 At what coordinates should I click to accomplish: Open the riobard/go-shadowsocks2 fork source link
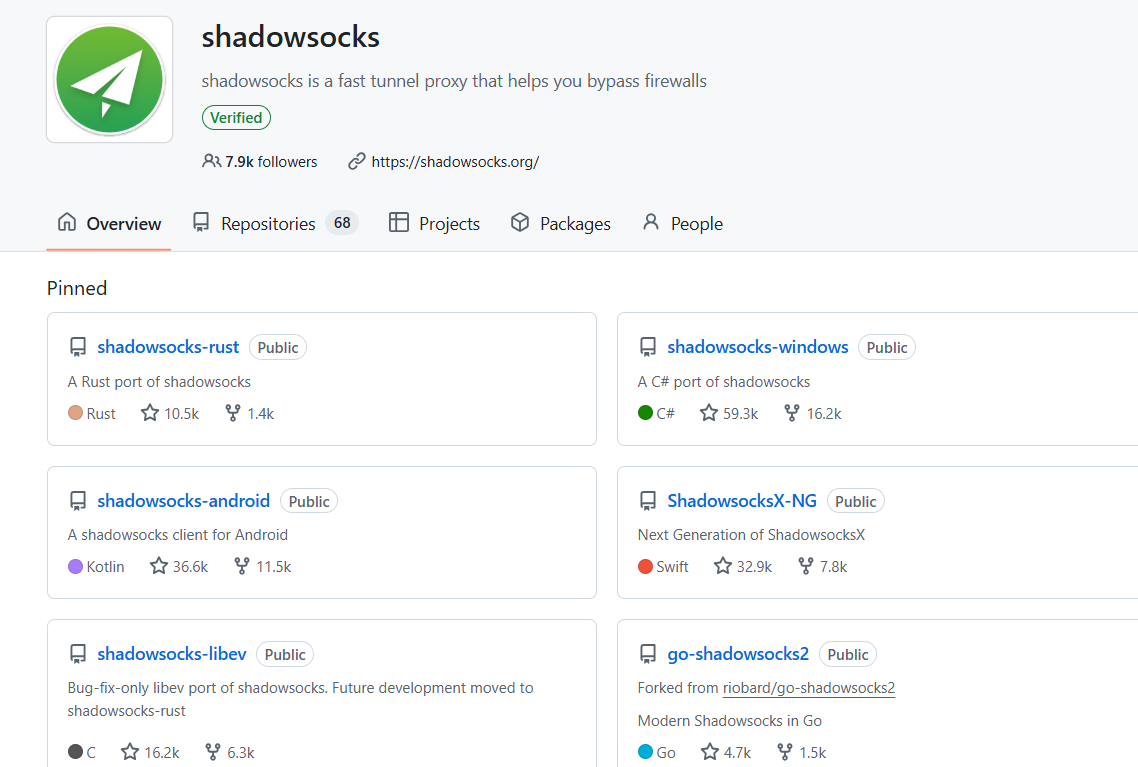pos(808,688)
